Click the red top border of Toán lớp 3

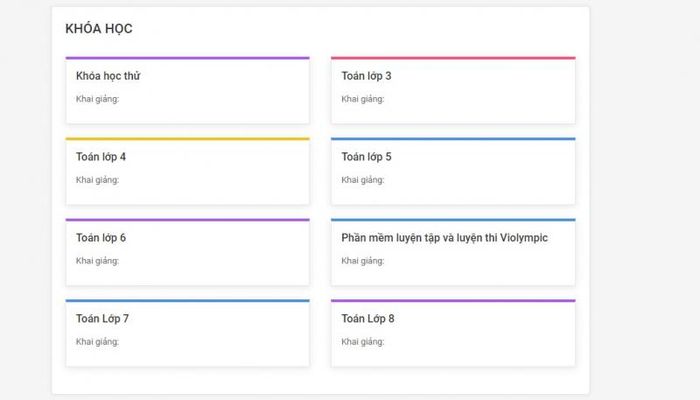coord(453,58)
